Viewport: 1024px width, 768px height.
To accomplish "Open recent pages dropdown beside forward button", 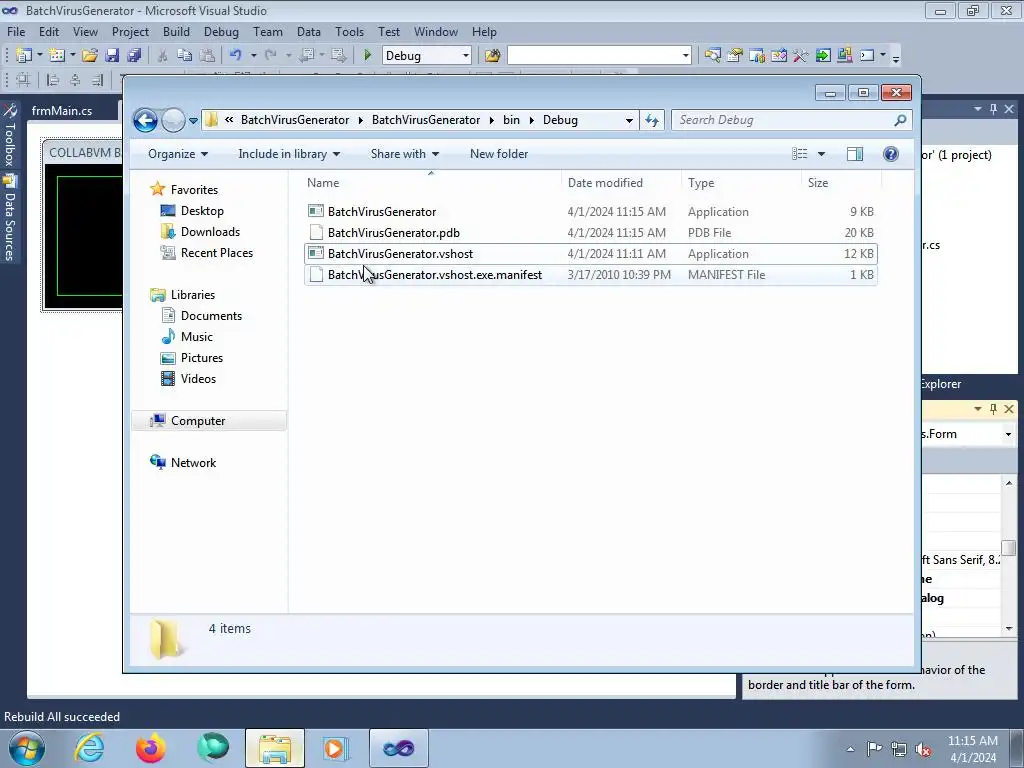I will pos(193,121).
